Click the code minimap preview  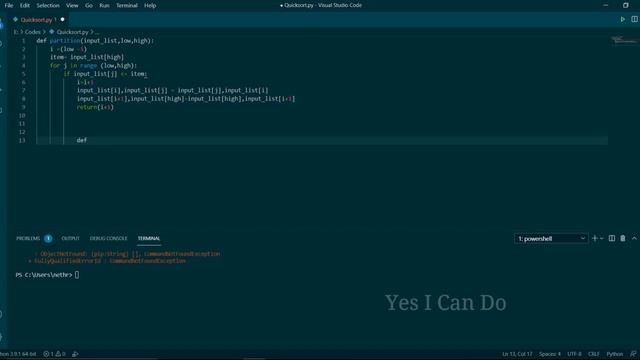[x=624, y=40]
